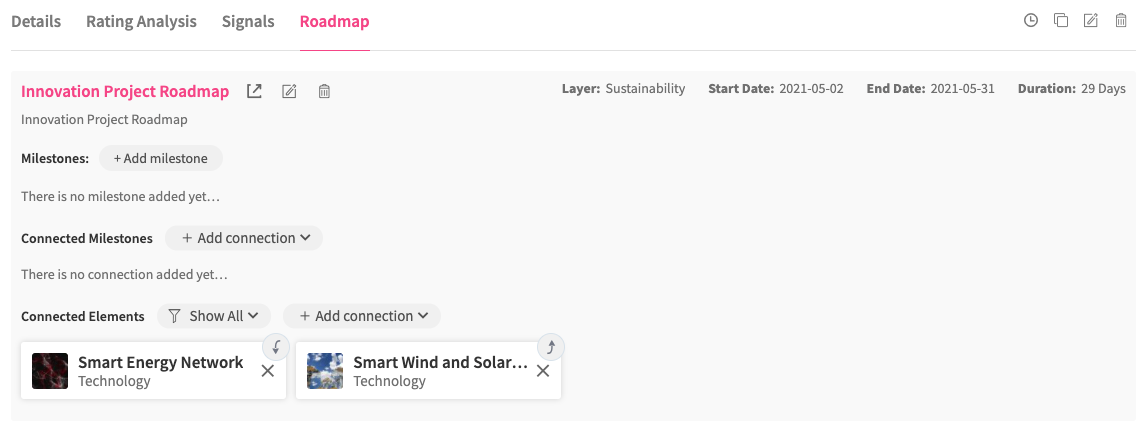Screen dimensions: 1140x423
Task: Click the duplicate icon in the top-right toolbar
Action: click(x=1061, y=21)
